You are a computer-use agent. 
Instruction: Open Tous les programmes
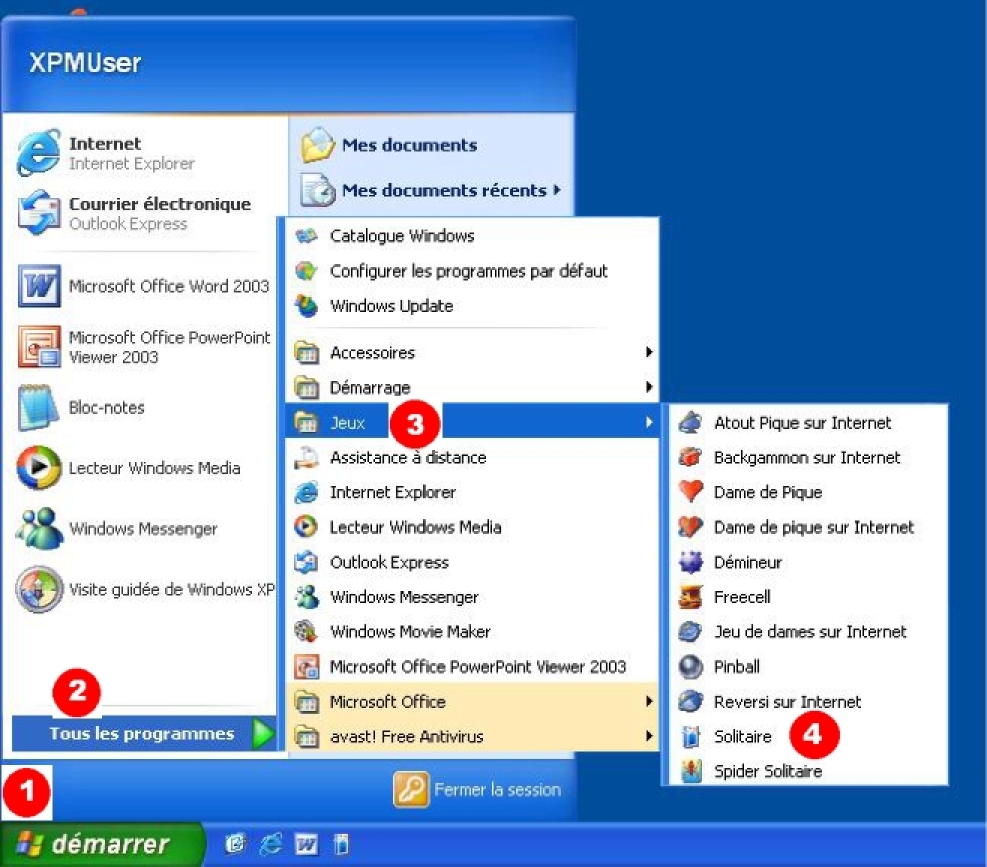[144, 734]
